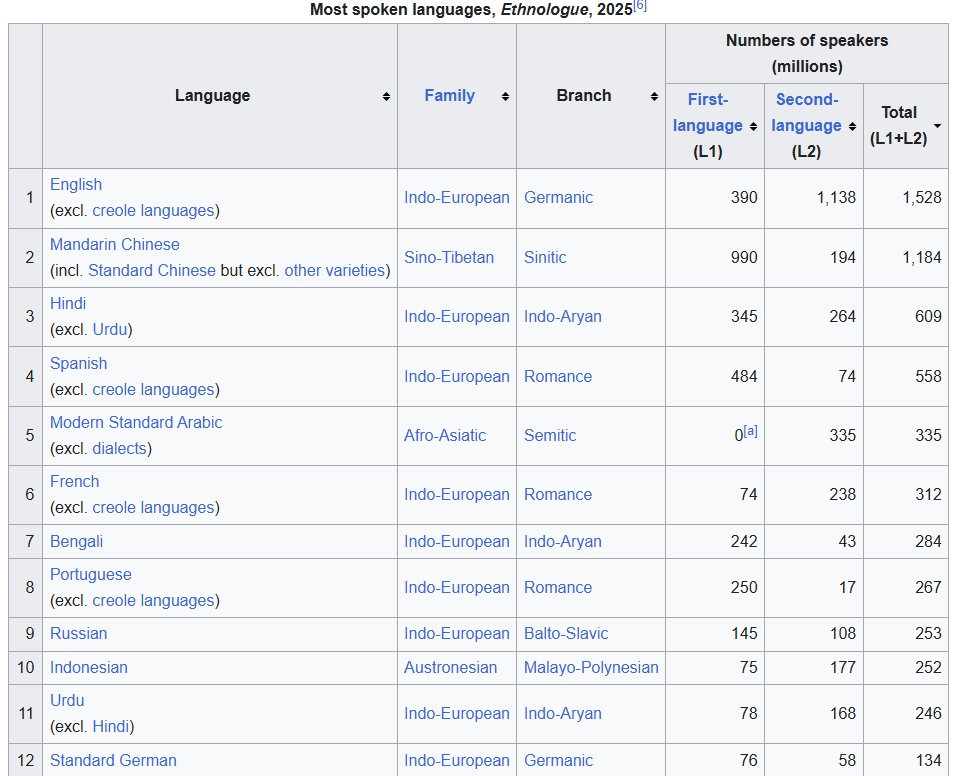Viewport: 971px width, 776px height.
Task: Open Indo-Aryan link in Hindi row
Action: pos(563,316)
